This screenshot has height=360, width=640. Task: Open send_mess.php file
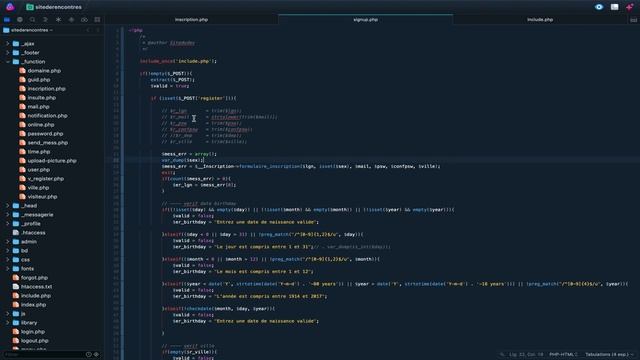point(48,142)
